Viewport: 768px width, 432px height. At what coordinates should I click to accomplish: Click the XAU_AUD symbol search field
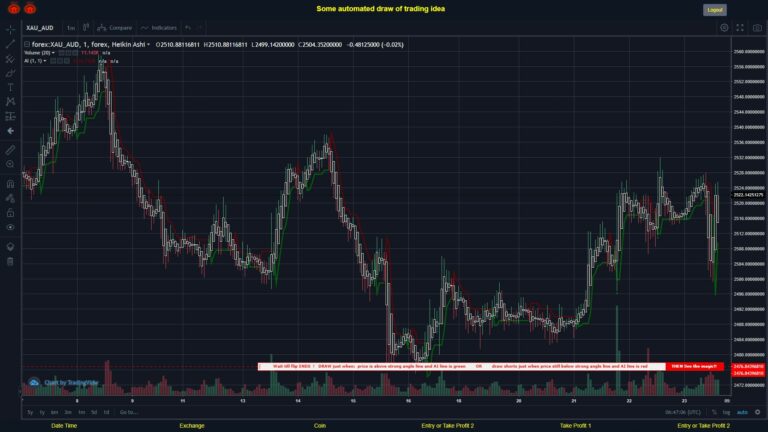coord(40,28)
